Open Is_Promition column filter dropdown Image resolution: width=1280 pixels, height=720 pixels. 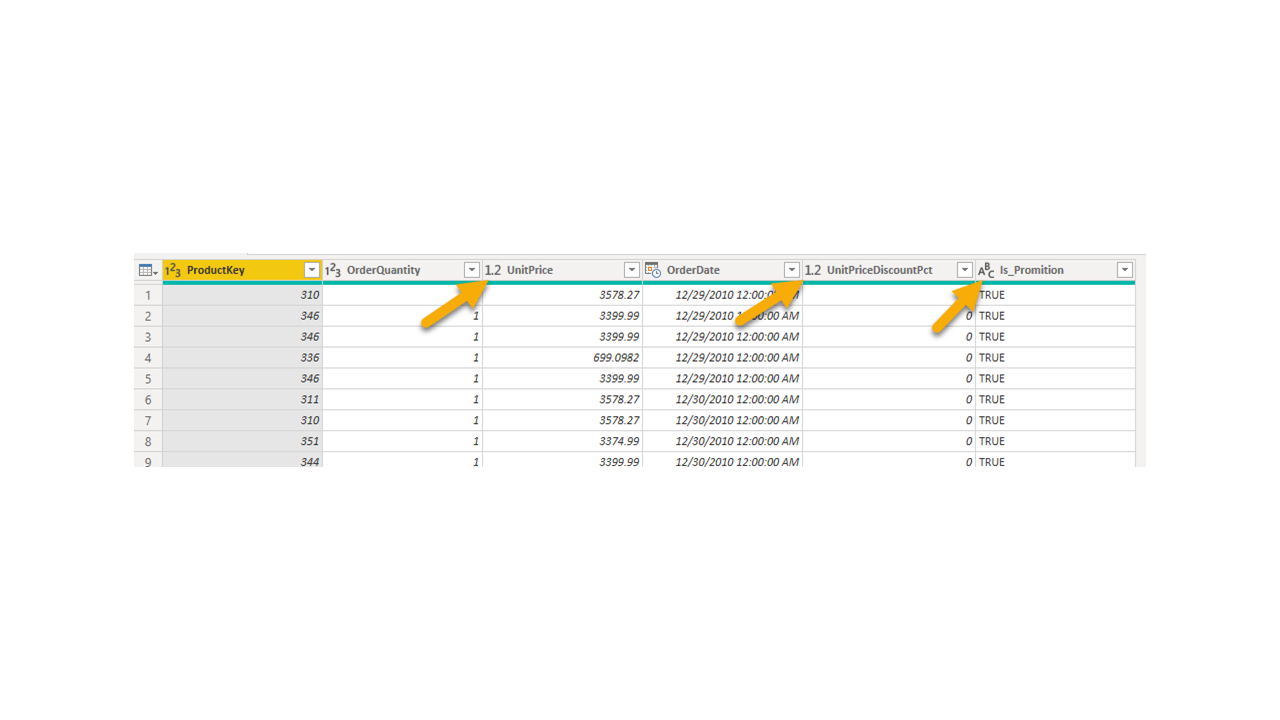pyautogui.click(x=1125, y=270)
